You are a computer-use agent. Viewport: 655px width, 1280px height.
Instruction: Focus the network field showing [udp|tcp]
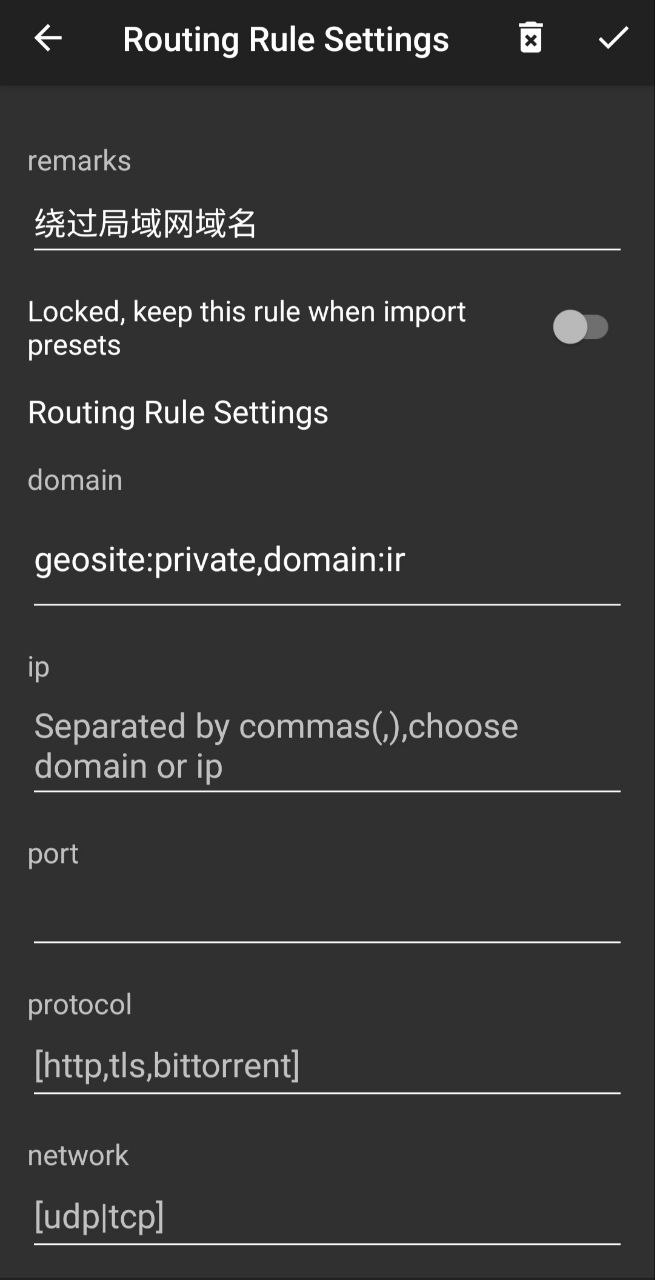tap(327, 1216)
